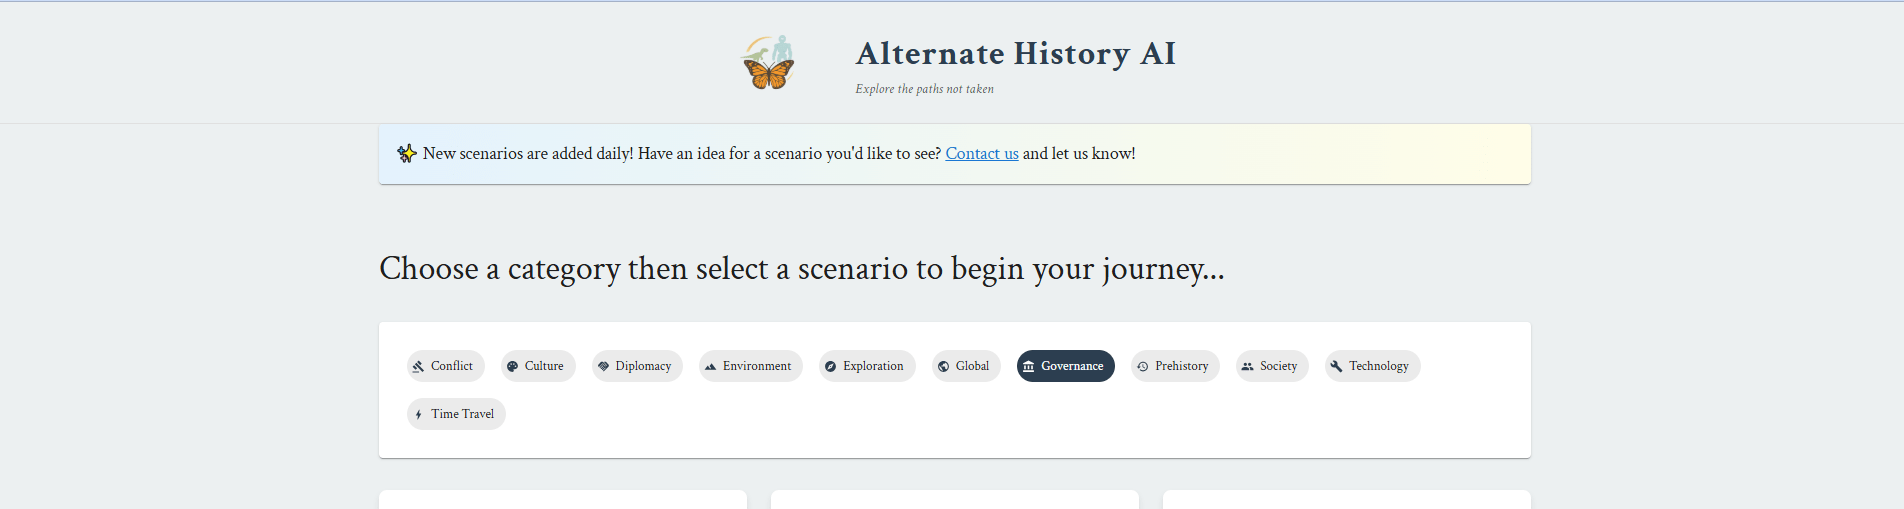This screenshot has height=509, width=1904.
Task: Click the sparkle icon in announcement banner
Action: [406, 154]
